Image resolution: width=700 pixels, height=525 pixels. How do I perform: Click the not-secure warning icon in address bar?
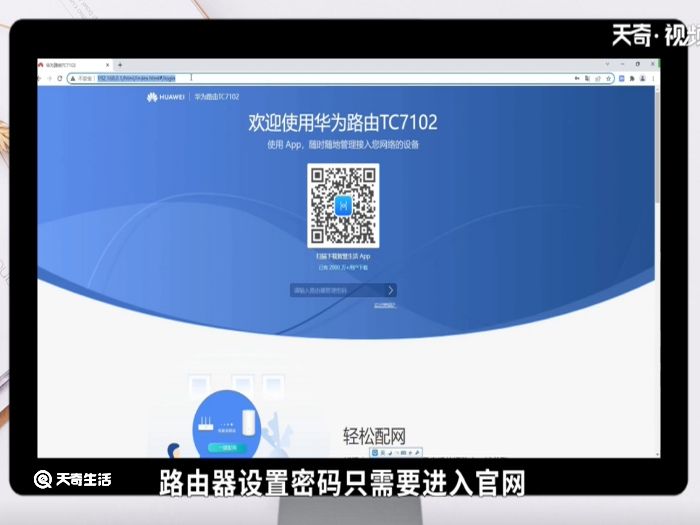[73, 78]
